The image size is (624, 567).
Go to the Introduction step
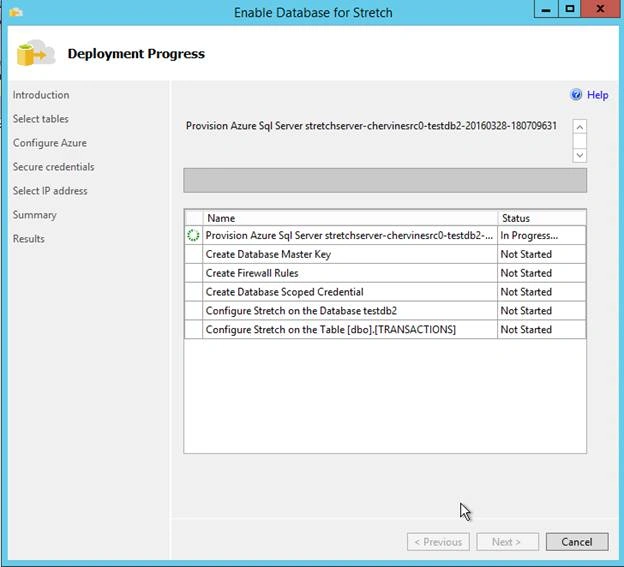coord(41,95)
